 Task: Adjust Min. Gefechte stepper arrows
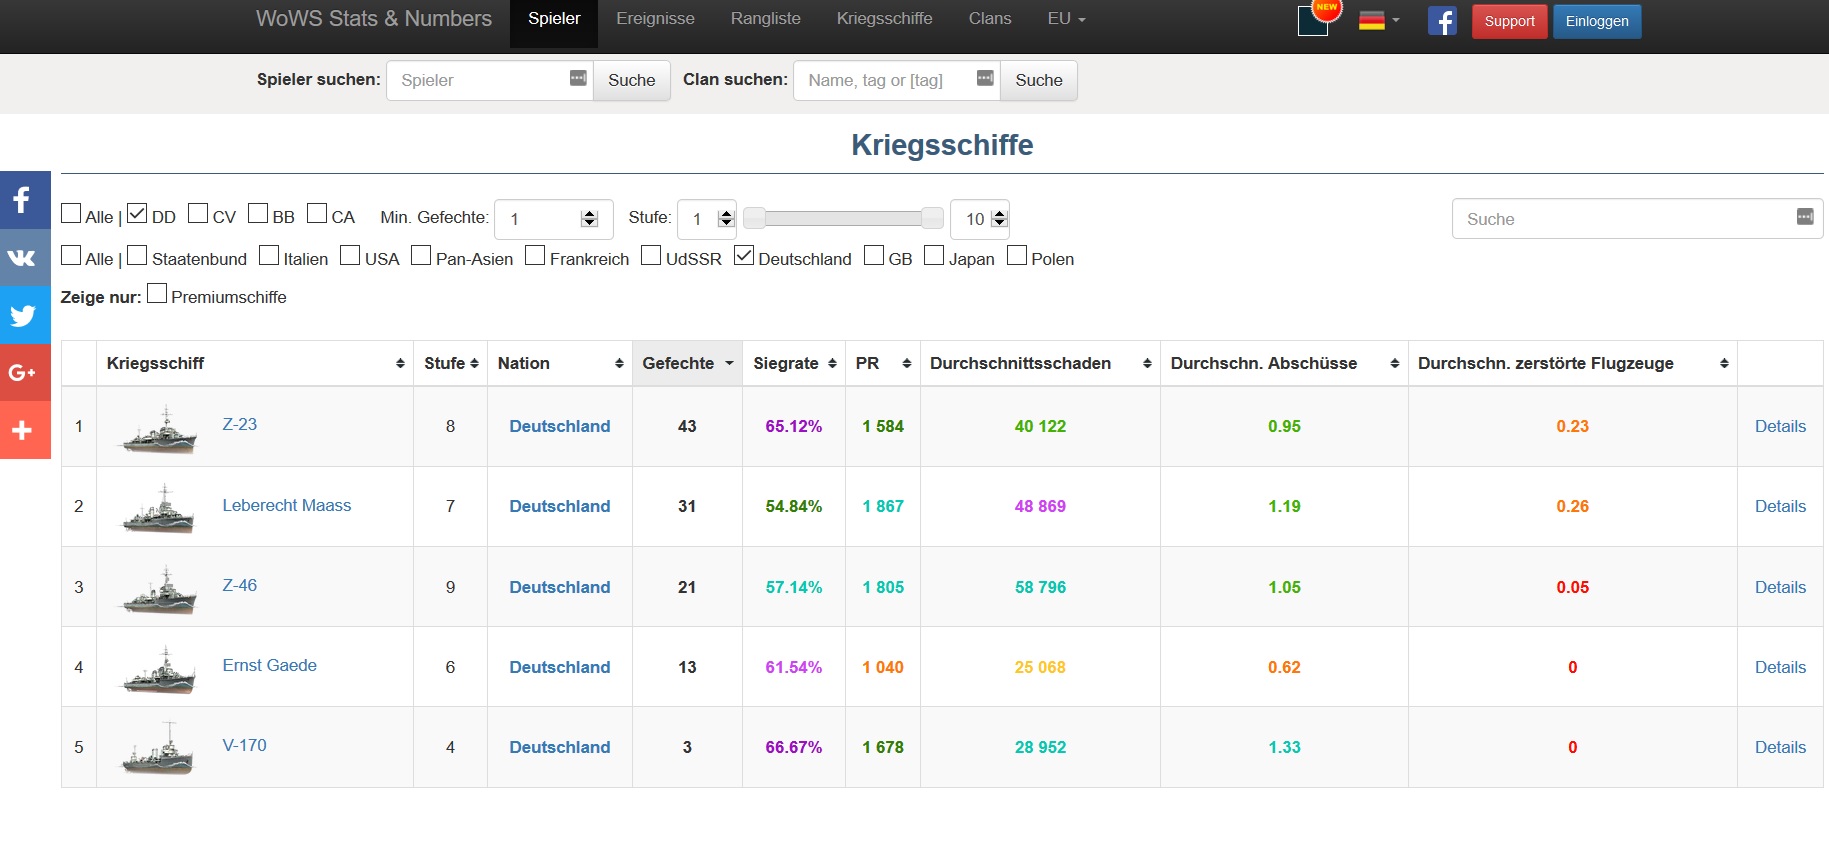tap(589, 218)
